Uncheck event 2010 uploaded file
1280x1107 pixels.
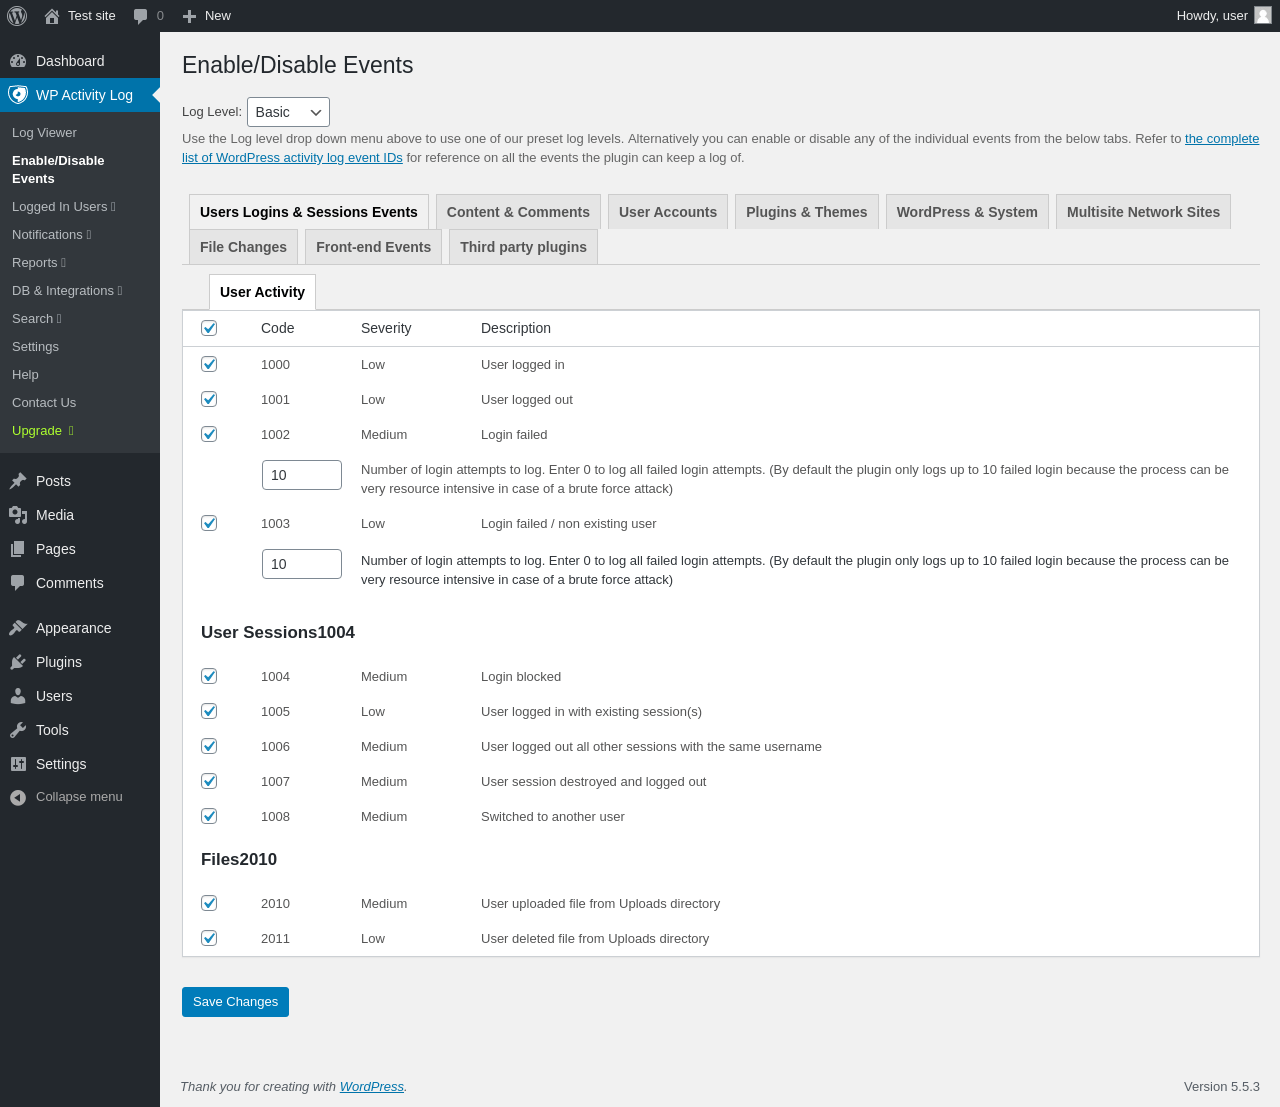pos(209,903)
